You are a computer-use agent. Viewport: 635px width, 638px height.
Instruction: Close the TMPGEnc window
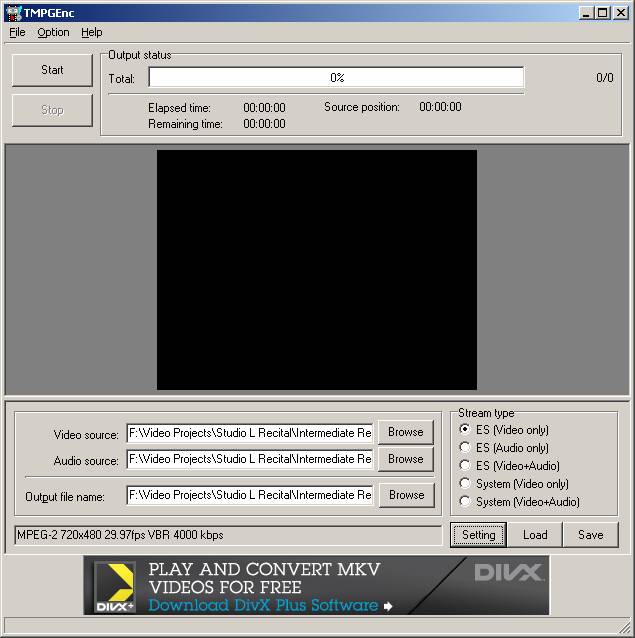[621, 13]
